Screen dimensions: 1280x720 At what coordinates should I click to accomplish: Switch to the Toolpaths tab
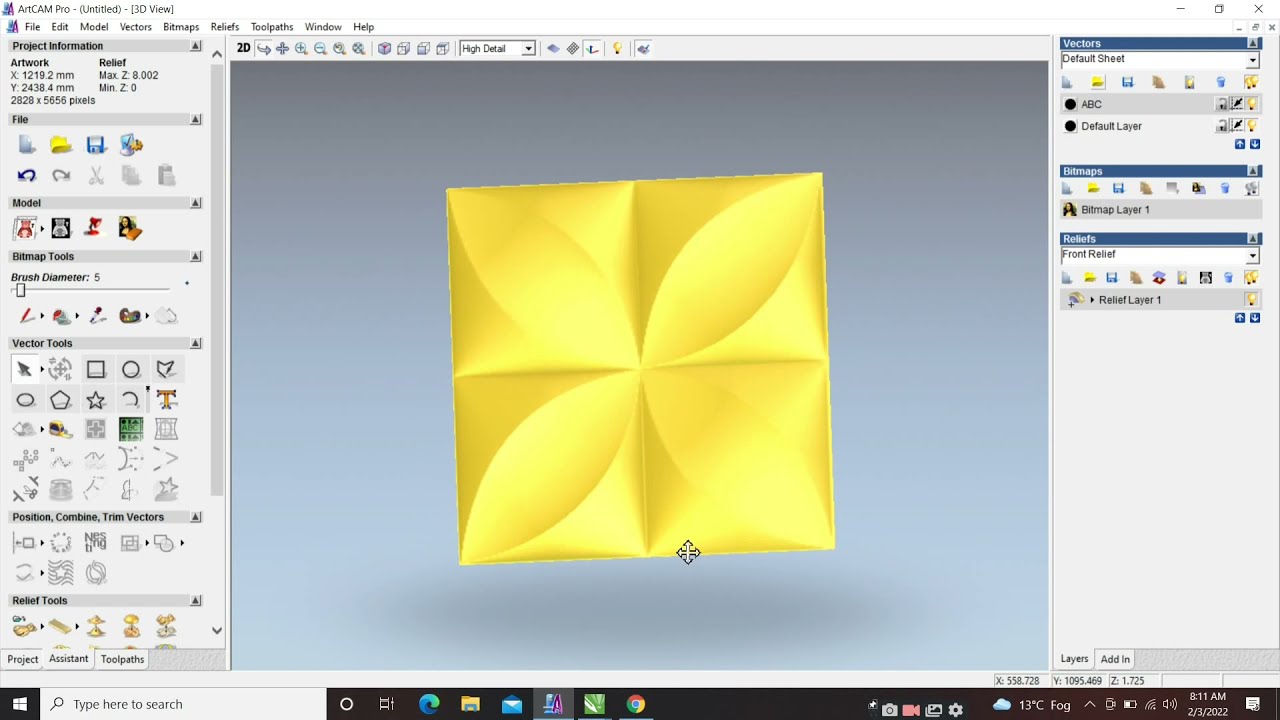coord(122,659)
